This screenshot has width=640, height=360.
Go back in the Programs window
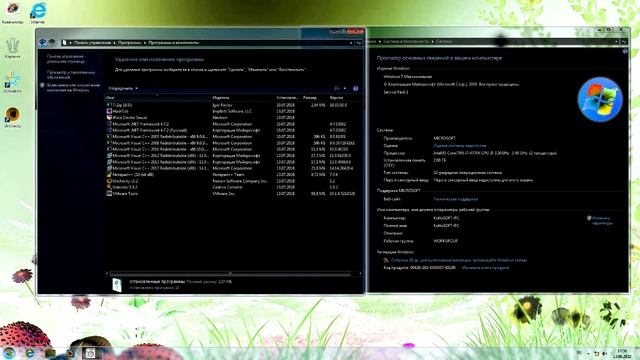[x=42, y=42]
